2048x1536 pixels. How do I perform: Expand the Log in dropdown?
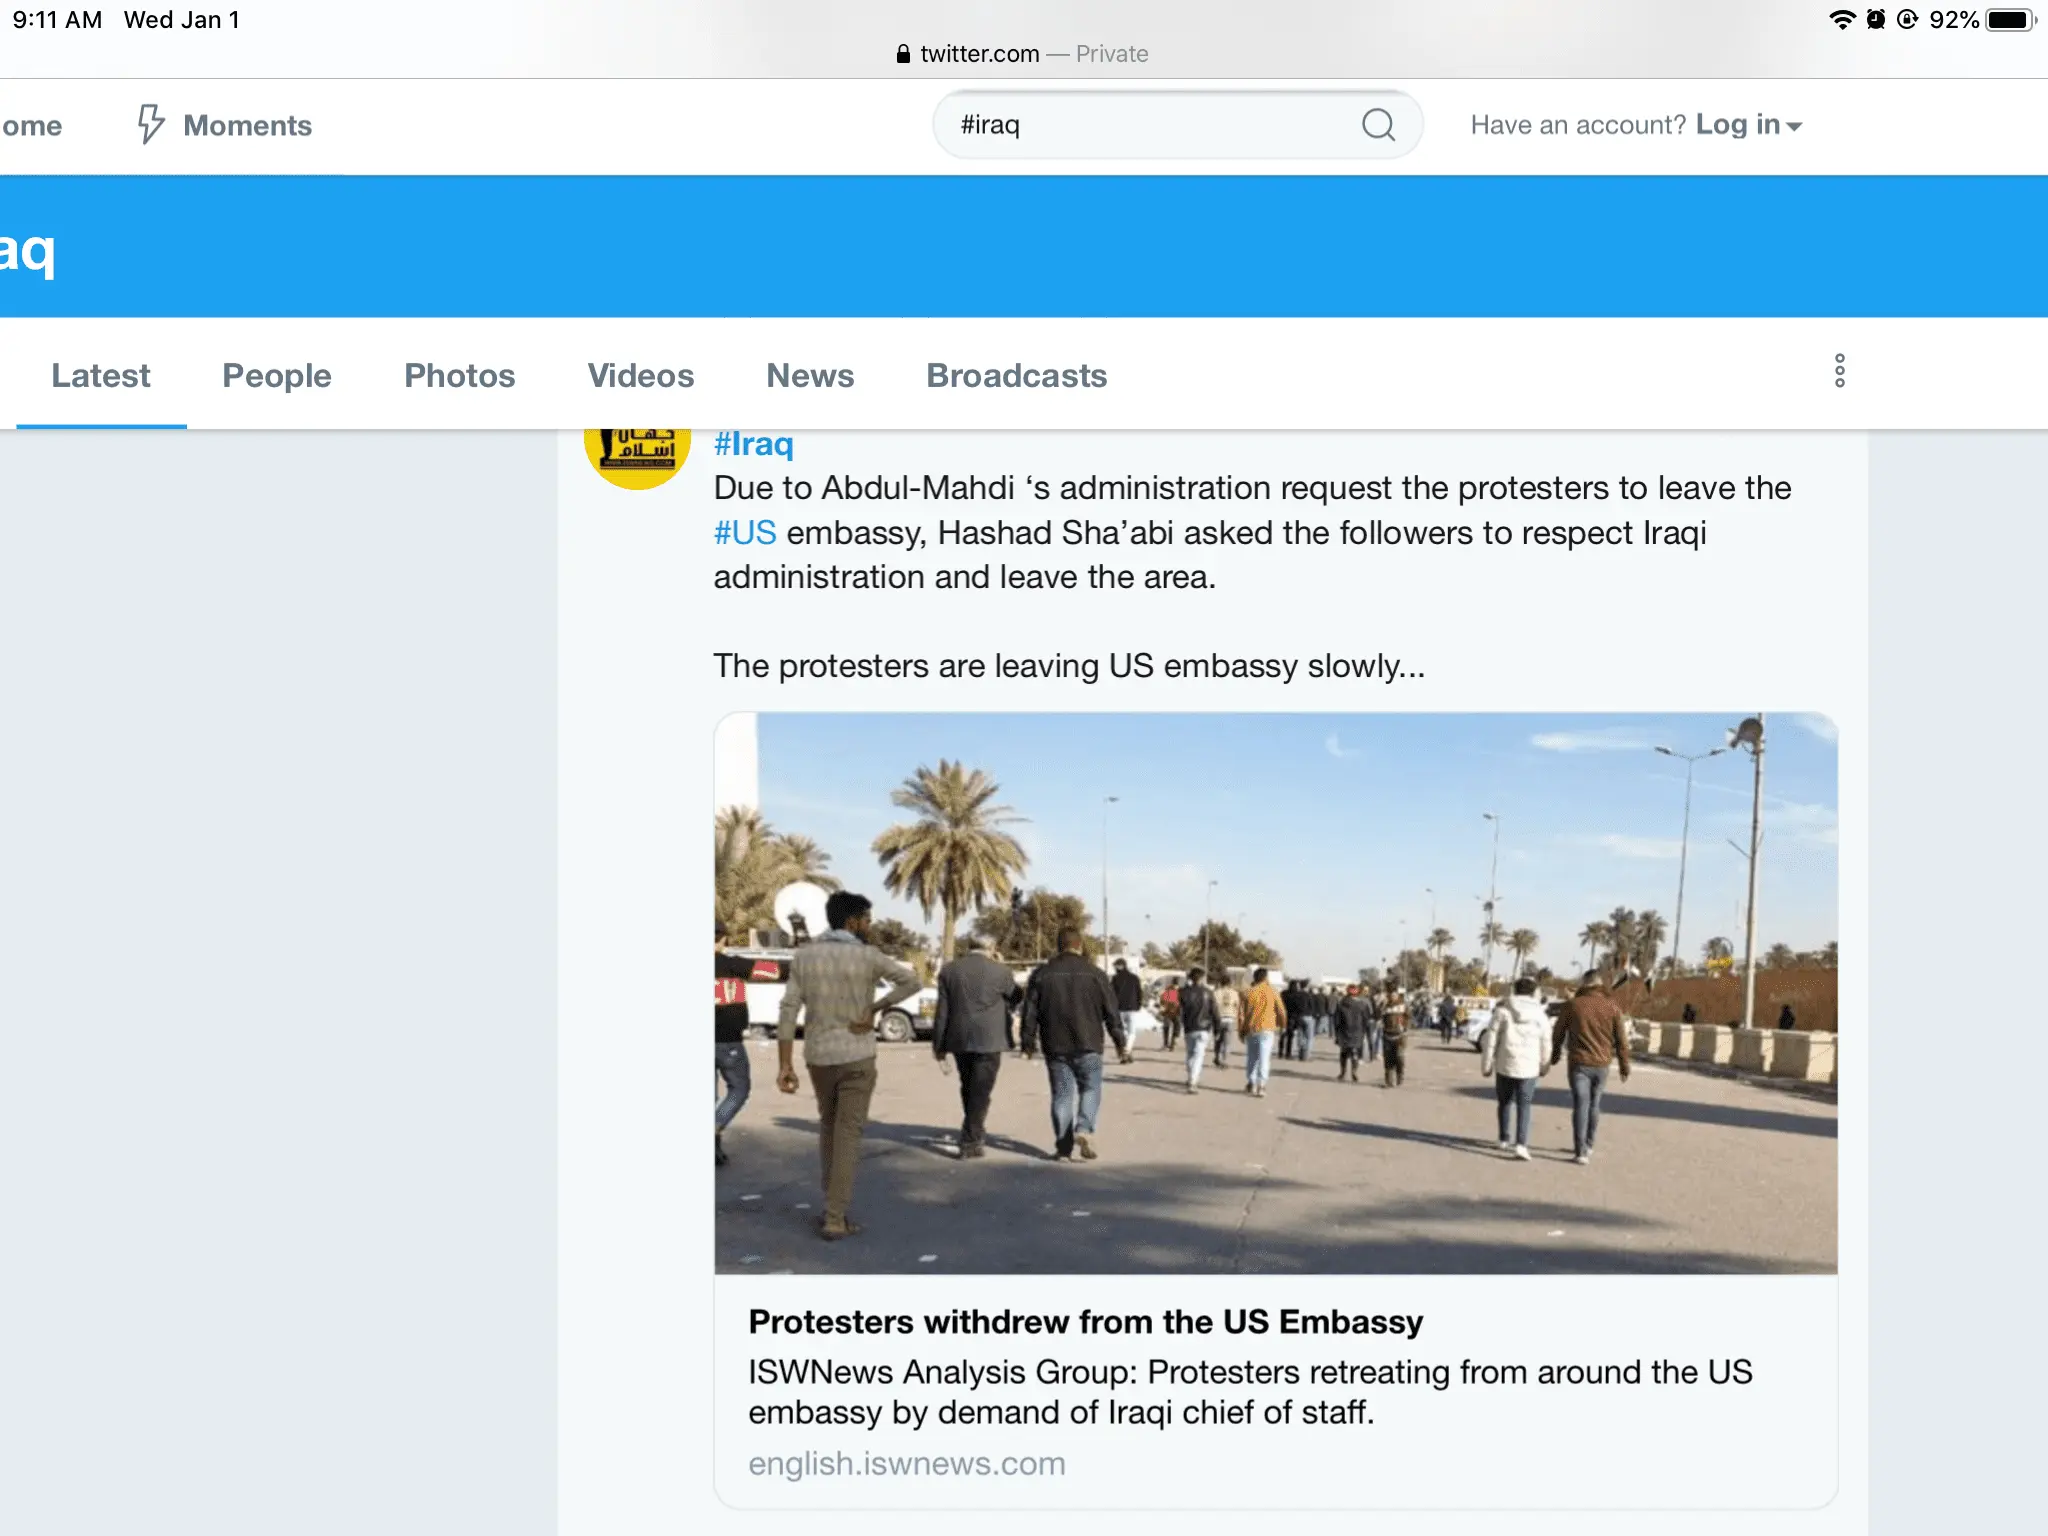1749,125
